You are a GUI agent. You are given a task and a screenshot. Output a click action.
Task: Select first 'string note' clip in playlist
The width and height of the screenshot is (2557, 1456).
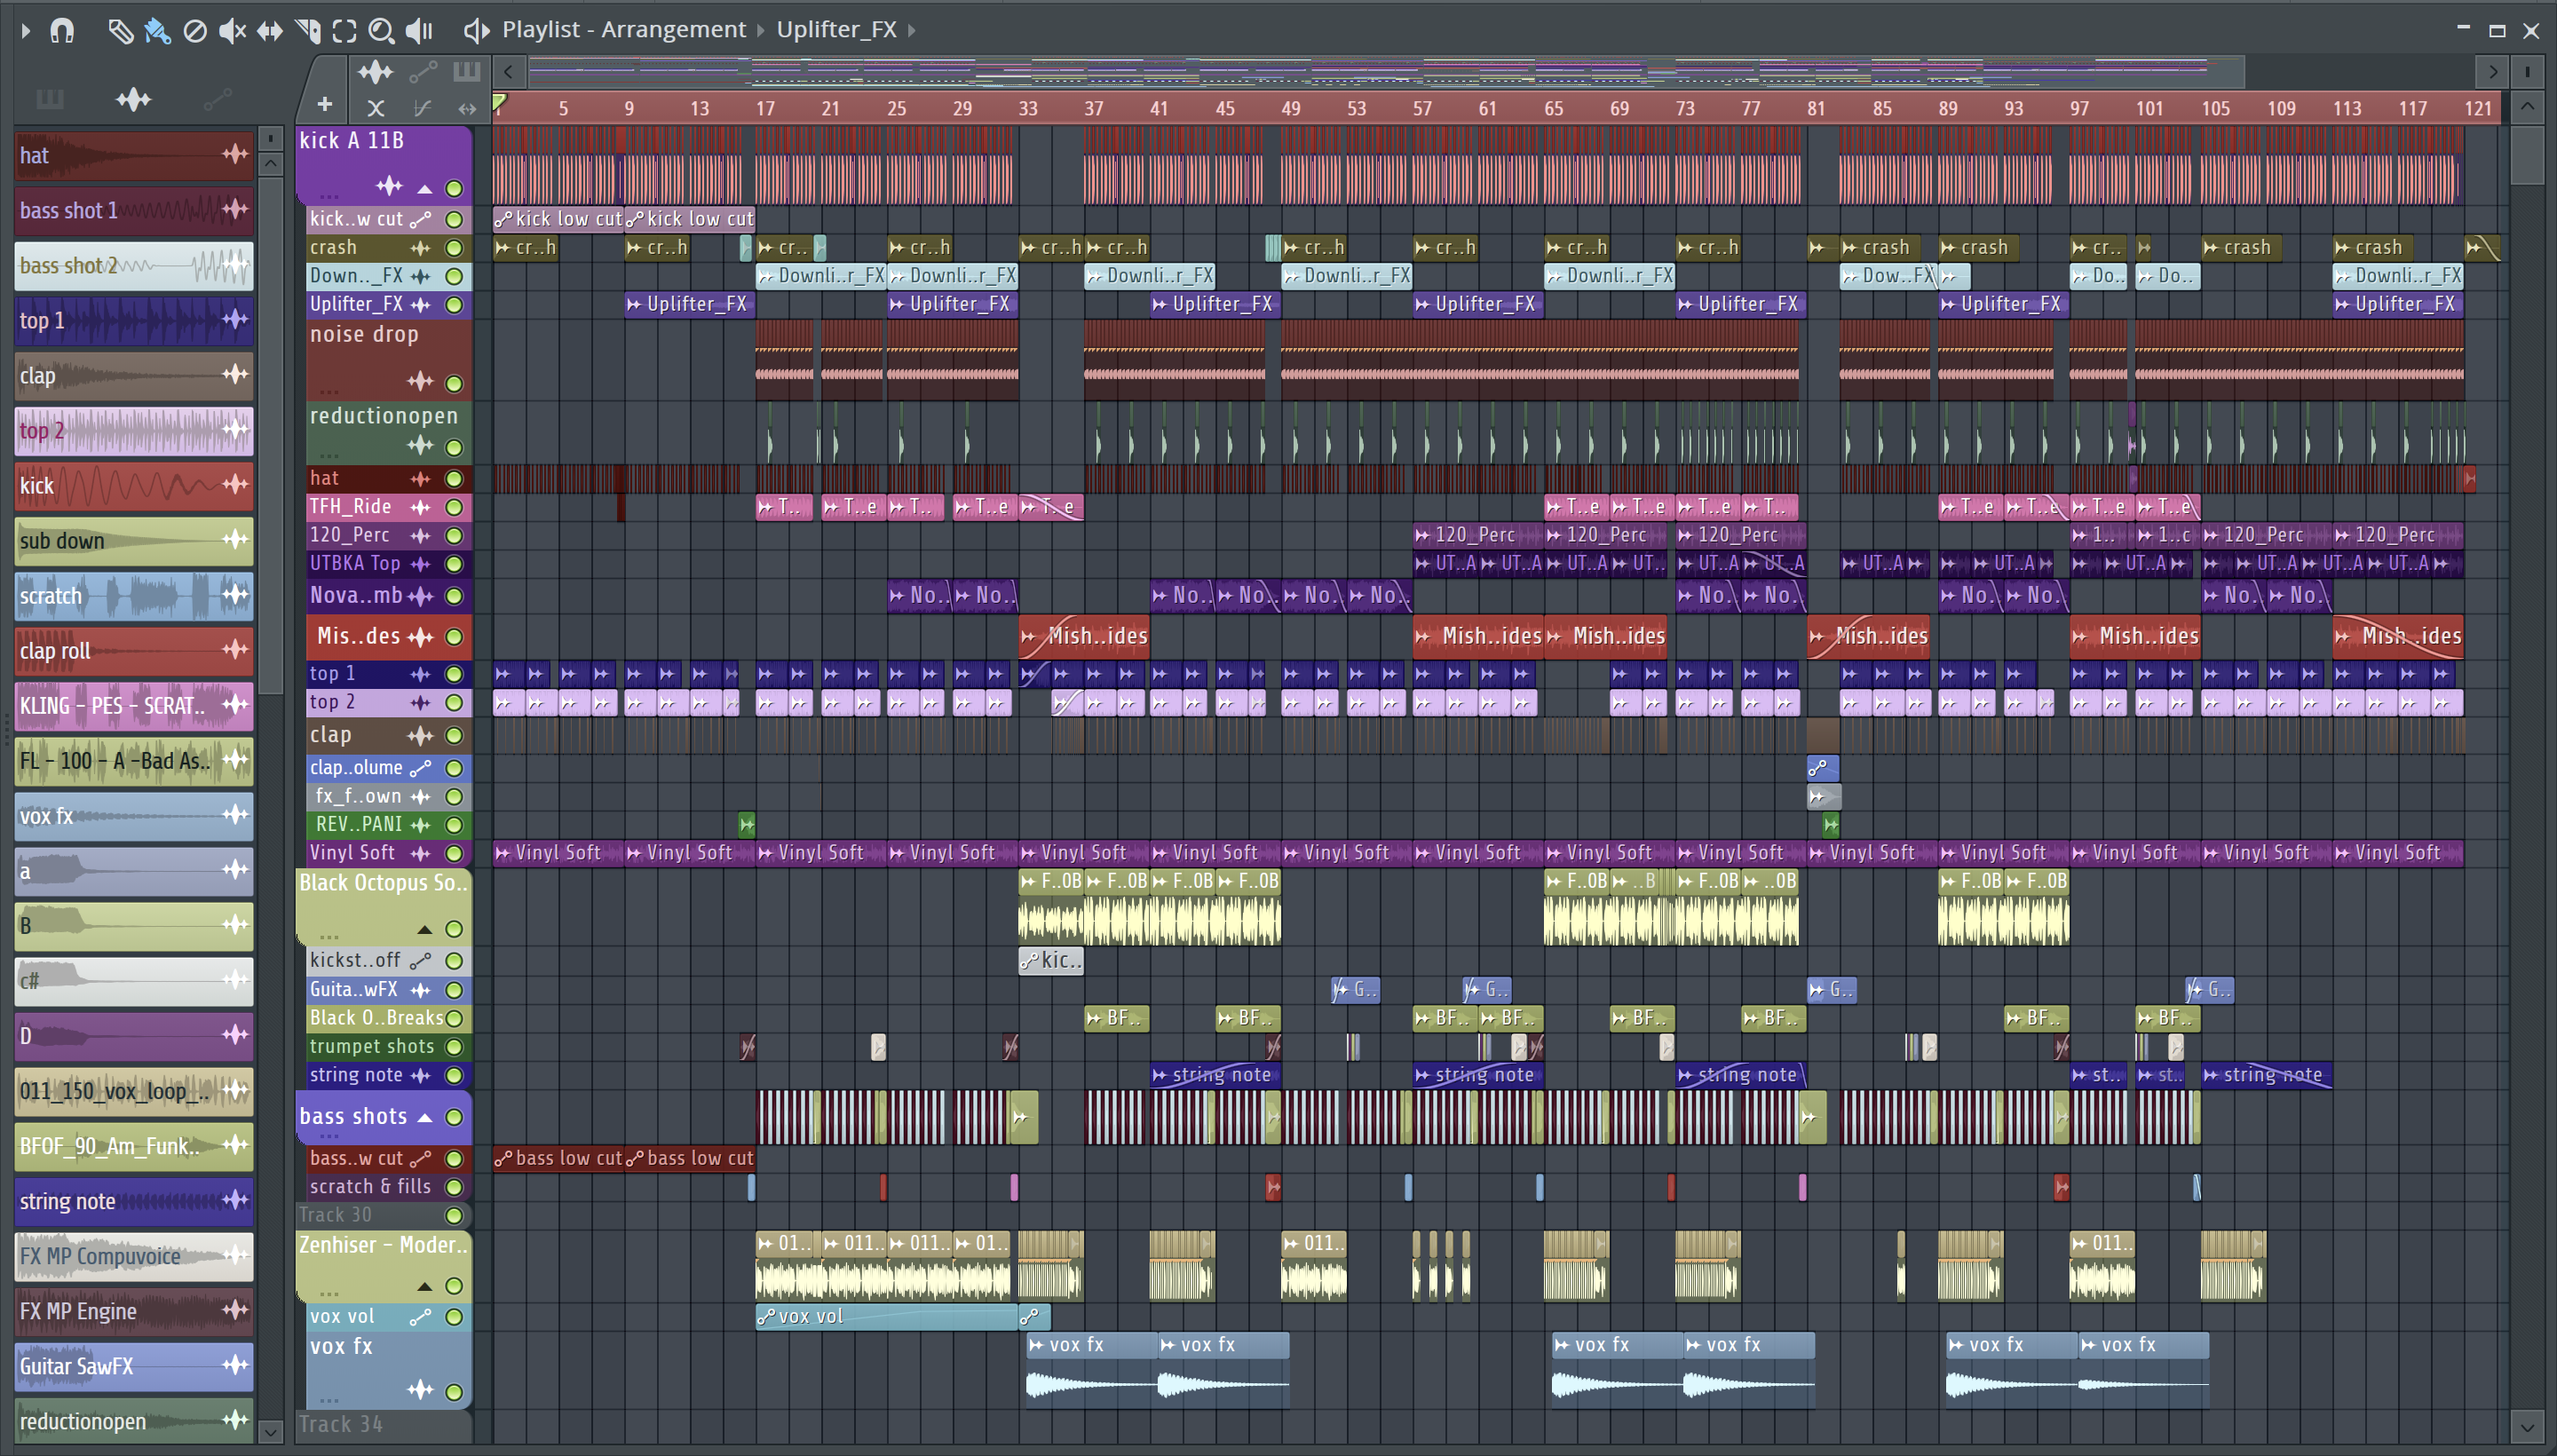1214,1076
